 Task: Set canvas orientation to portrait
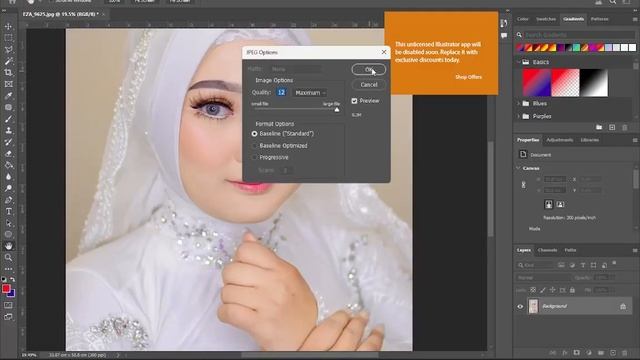[x=549, y=204]
